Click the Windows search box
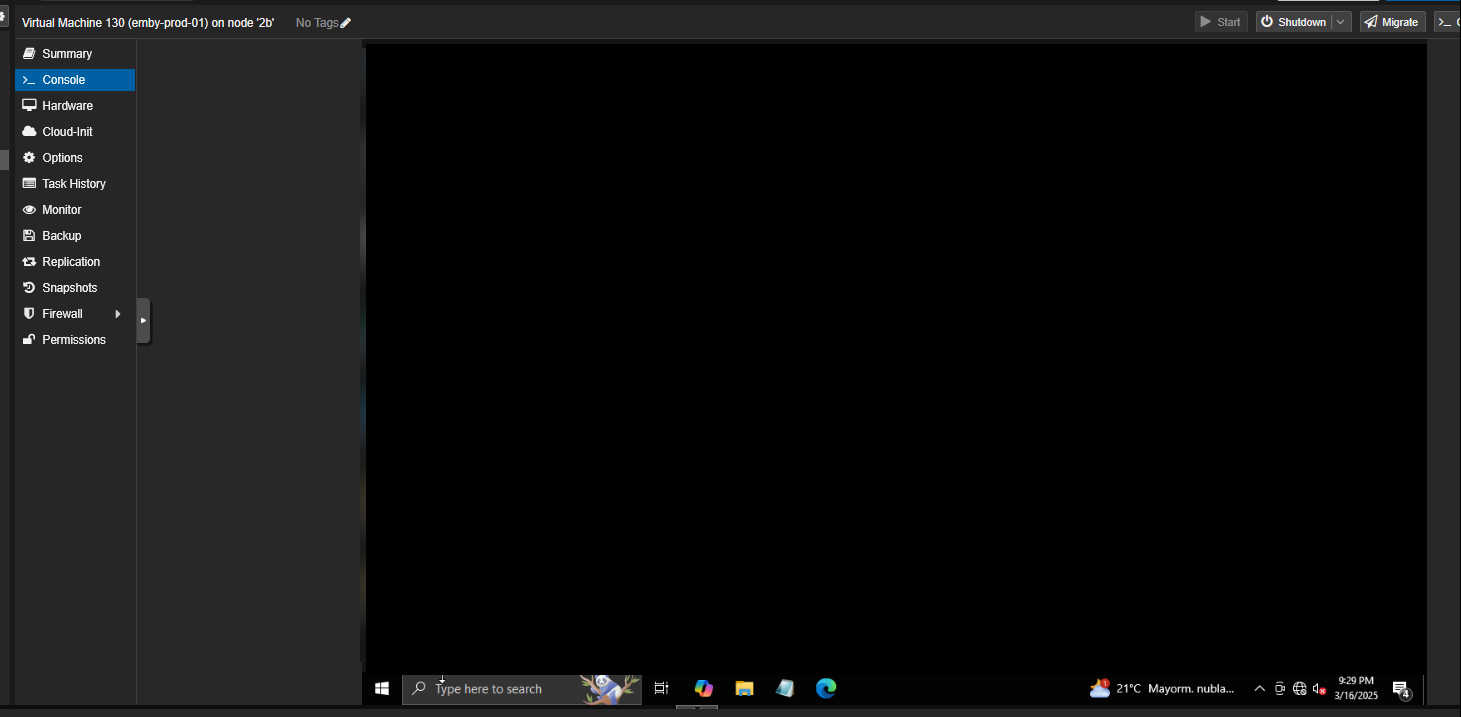This screenshot has height=717, width=1461. coord(490,689)
